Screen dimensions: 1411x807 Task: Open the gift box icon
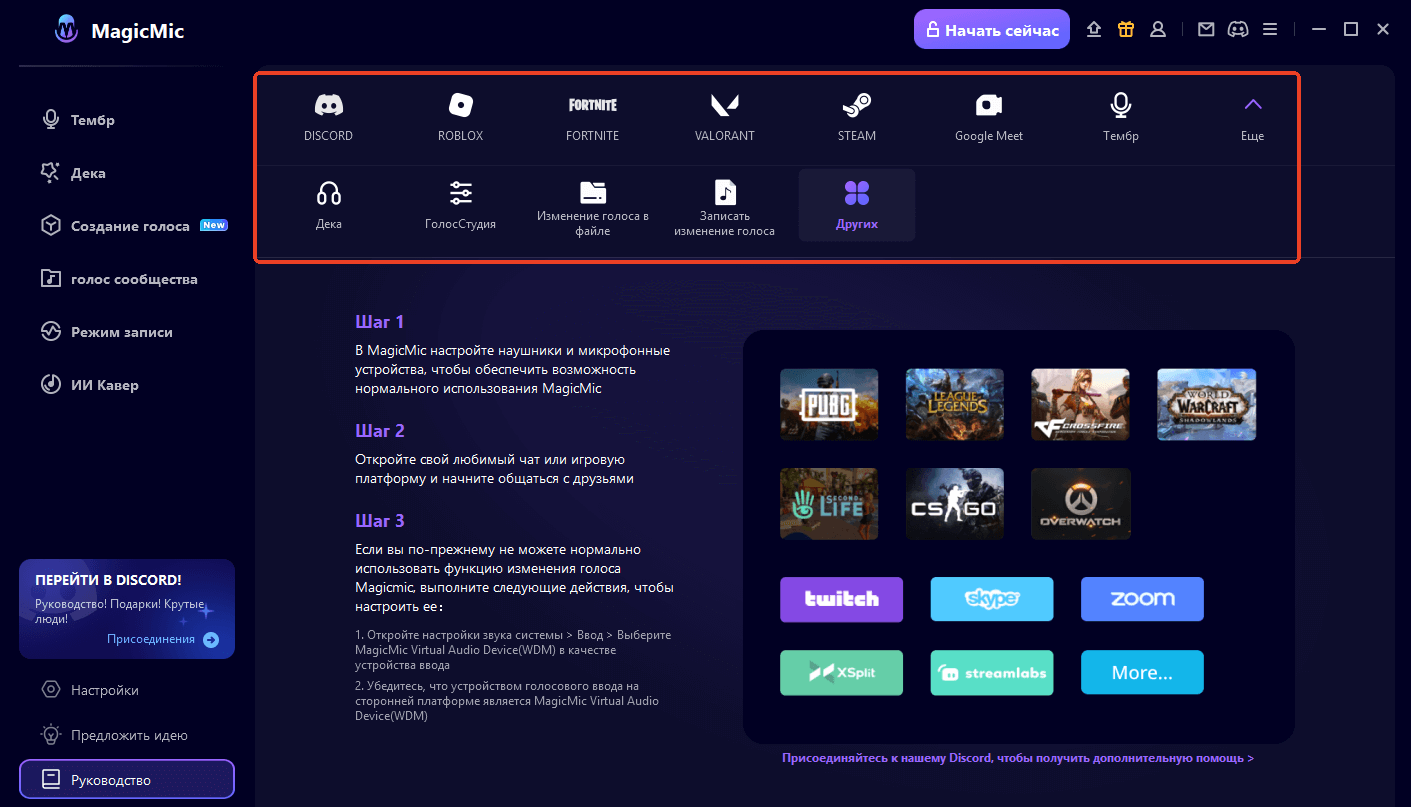click(x=1126, y=30)
